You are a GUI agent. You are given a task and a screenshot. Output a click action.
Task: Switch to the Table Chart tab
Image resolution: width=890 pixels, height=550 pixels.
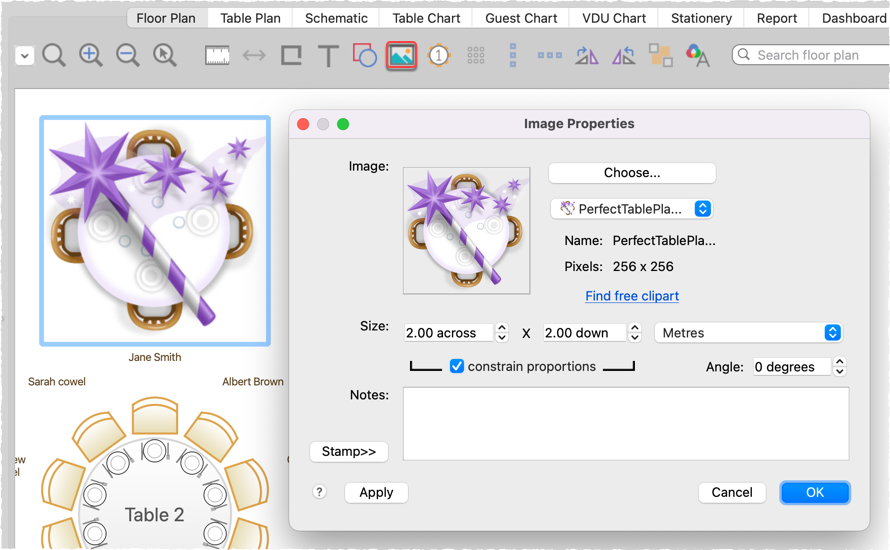427,18
